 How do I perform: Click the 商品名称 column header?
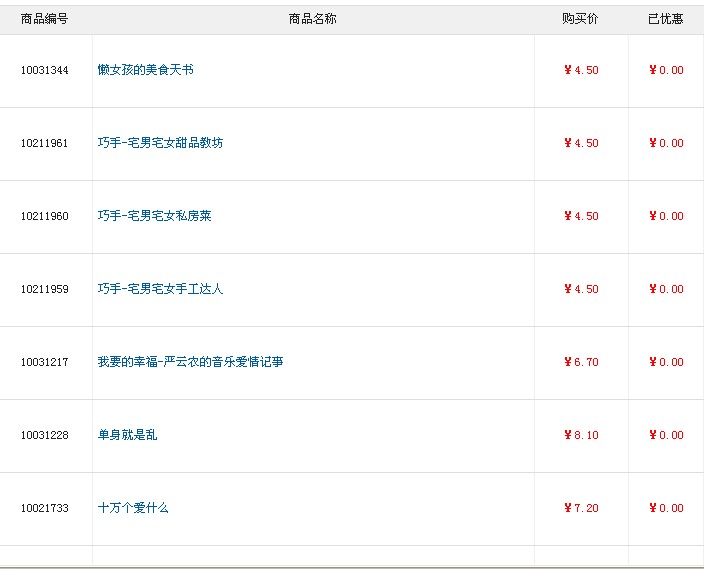(312, 19)
